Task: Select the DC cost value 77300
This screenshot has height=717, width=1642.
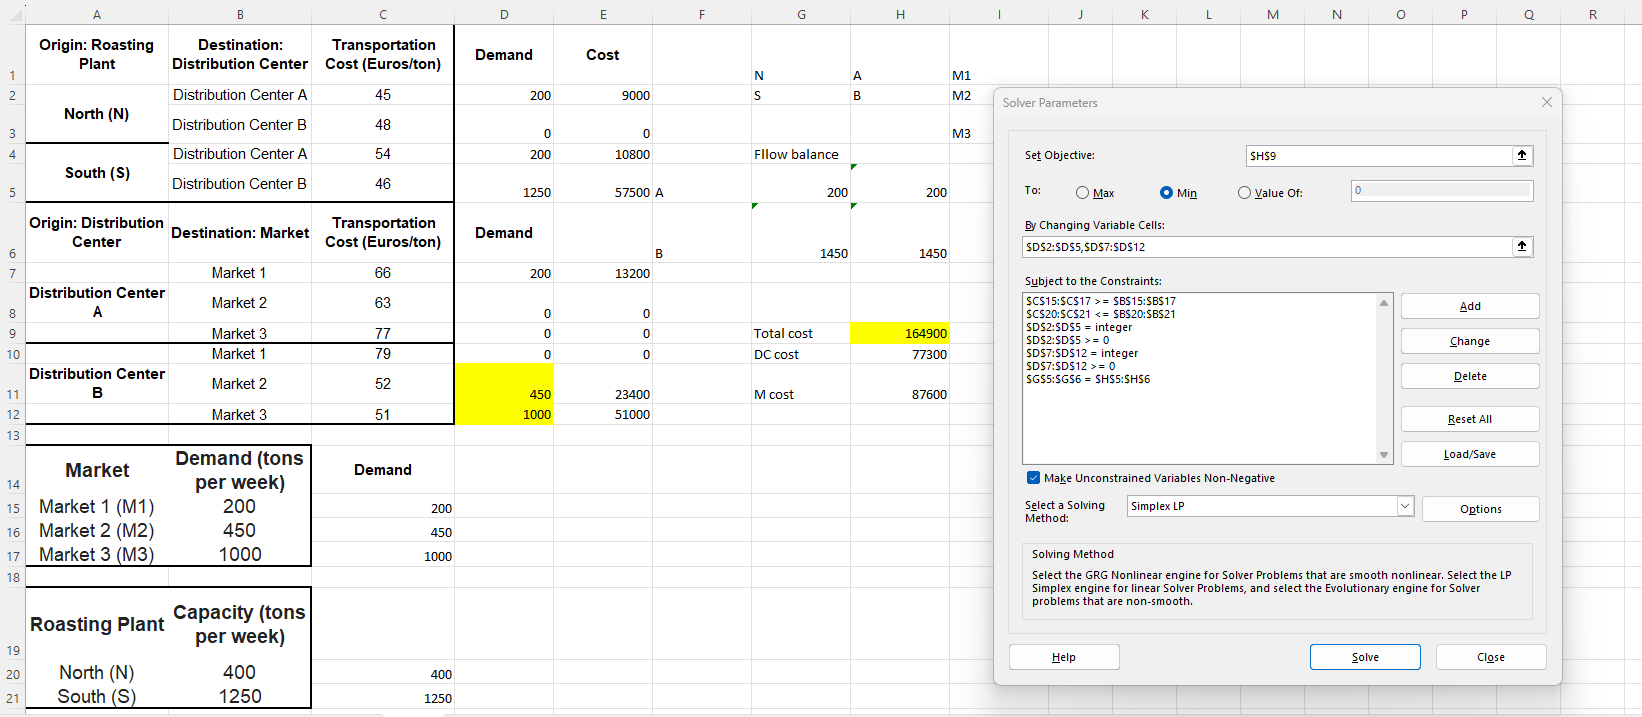Action: tap(899, 354)
